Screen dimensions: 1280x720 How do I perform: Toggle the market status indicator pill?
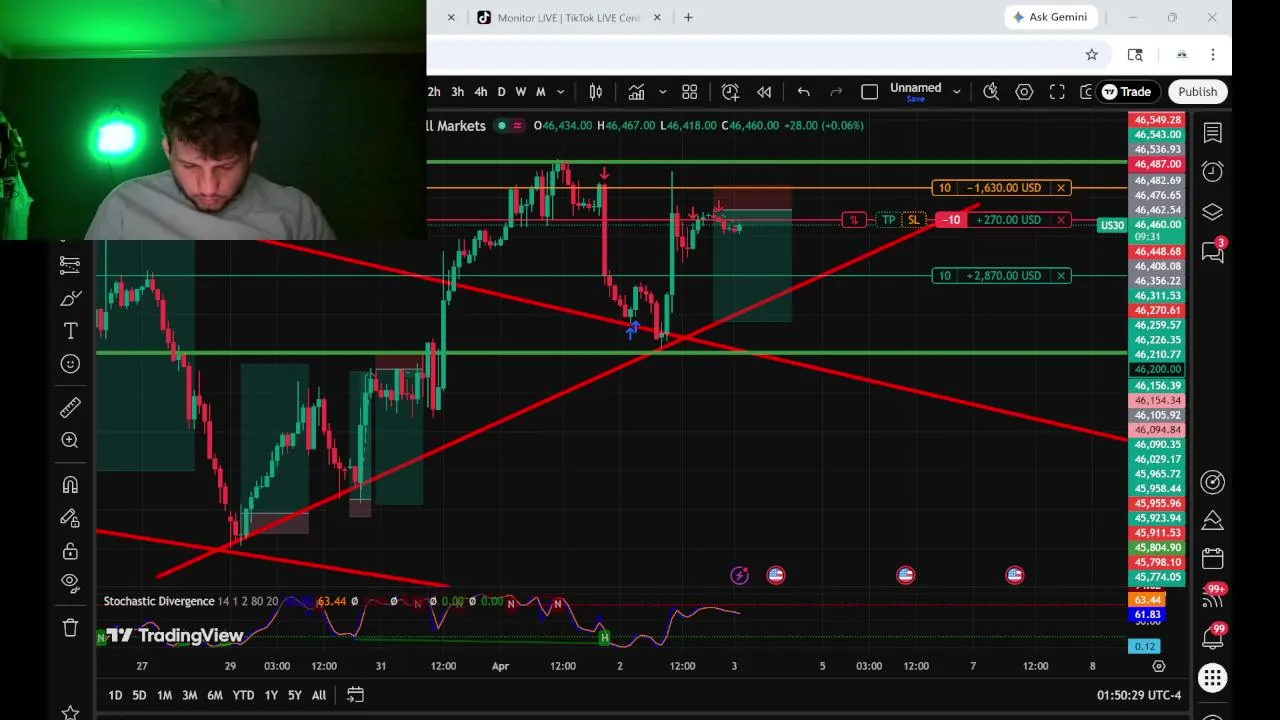pyautogui.click(x=511, y=126)
